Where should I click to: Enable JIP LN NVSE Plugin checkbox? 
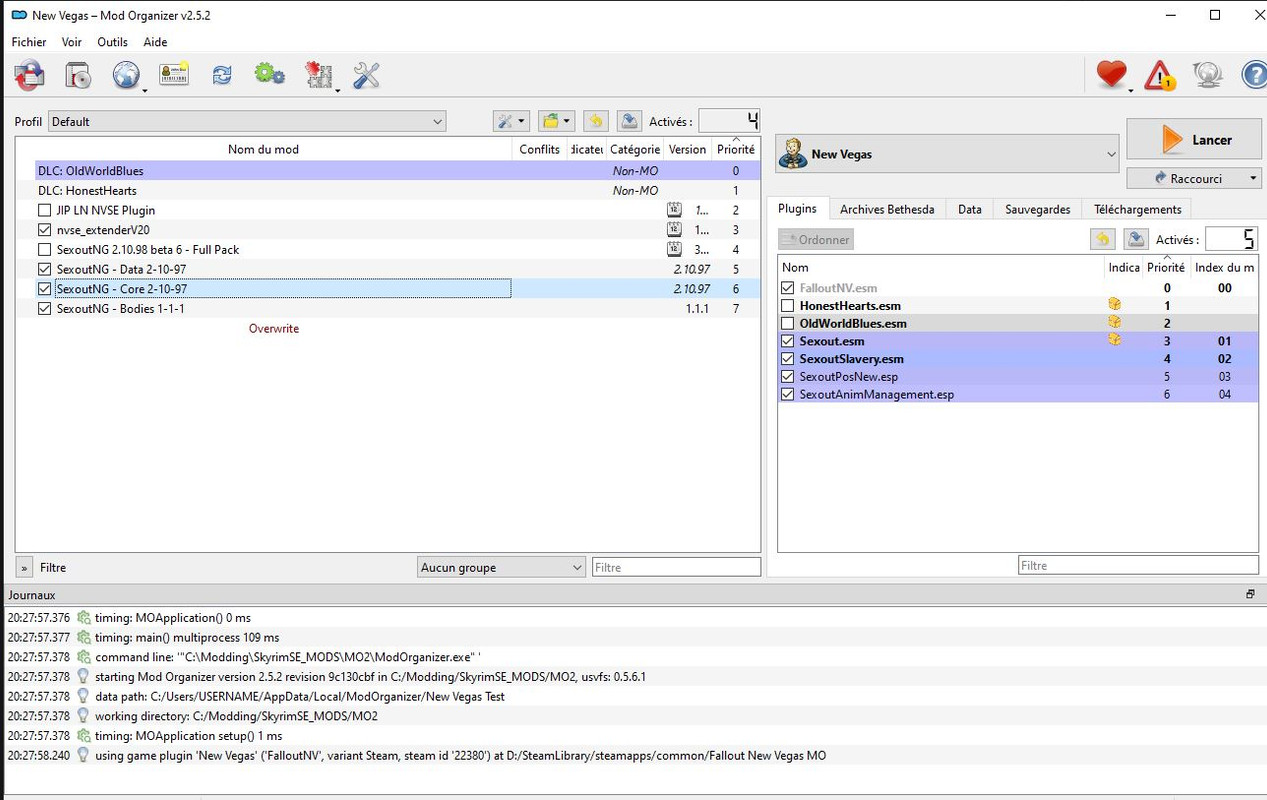click(x=44, y=210)
